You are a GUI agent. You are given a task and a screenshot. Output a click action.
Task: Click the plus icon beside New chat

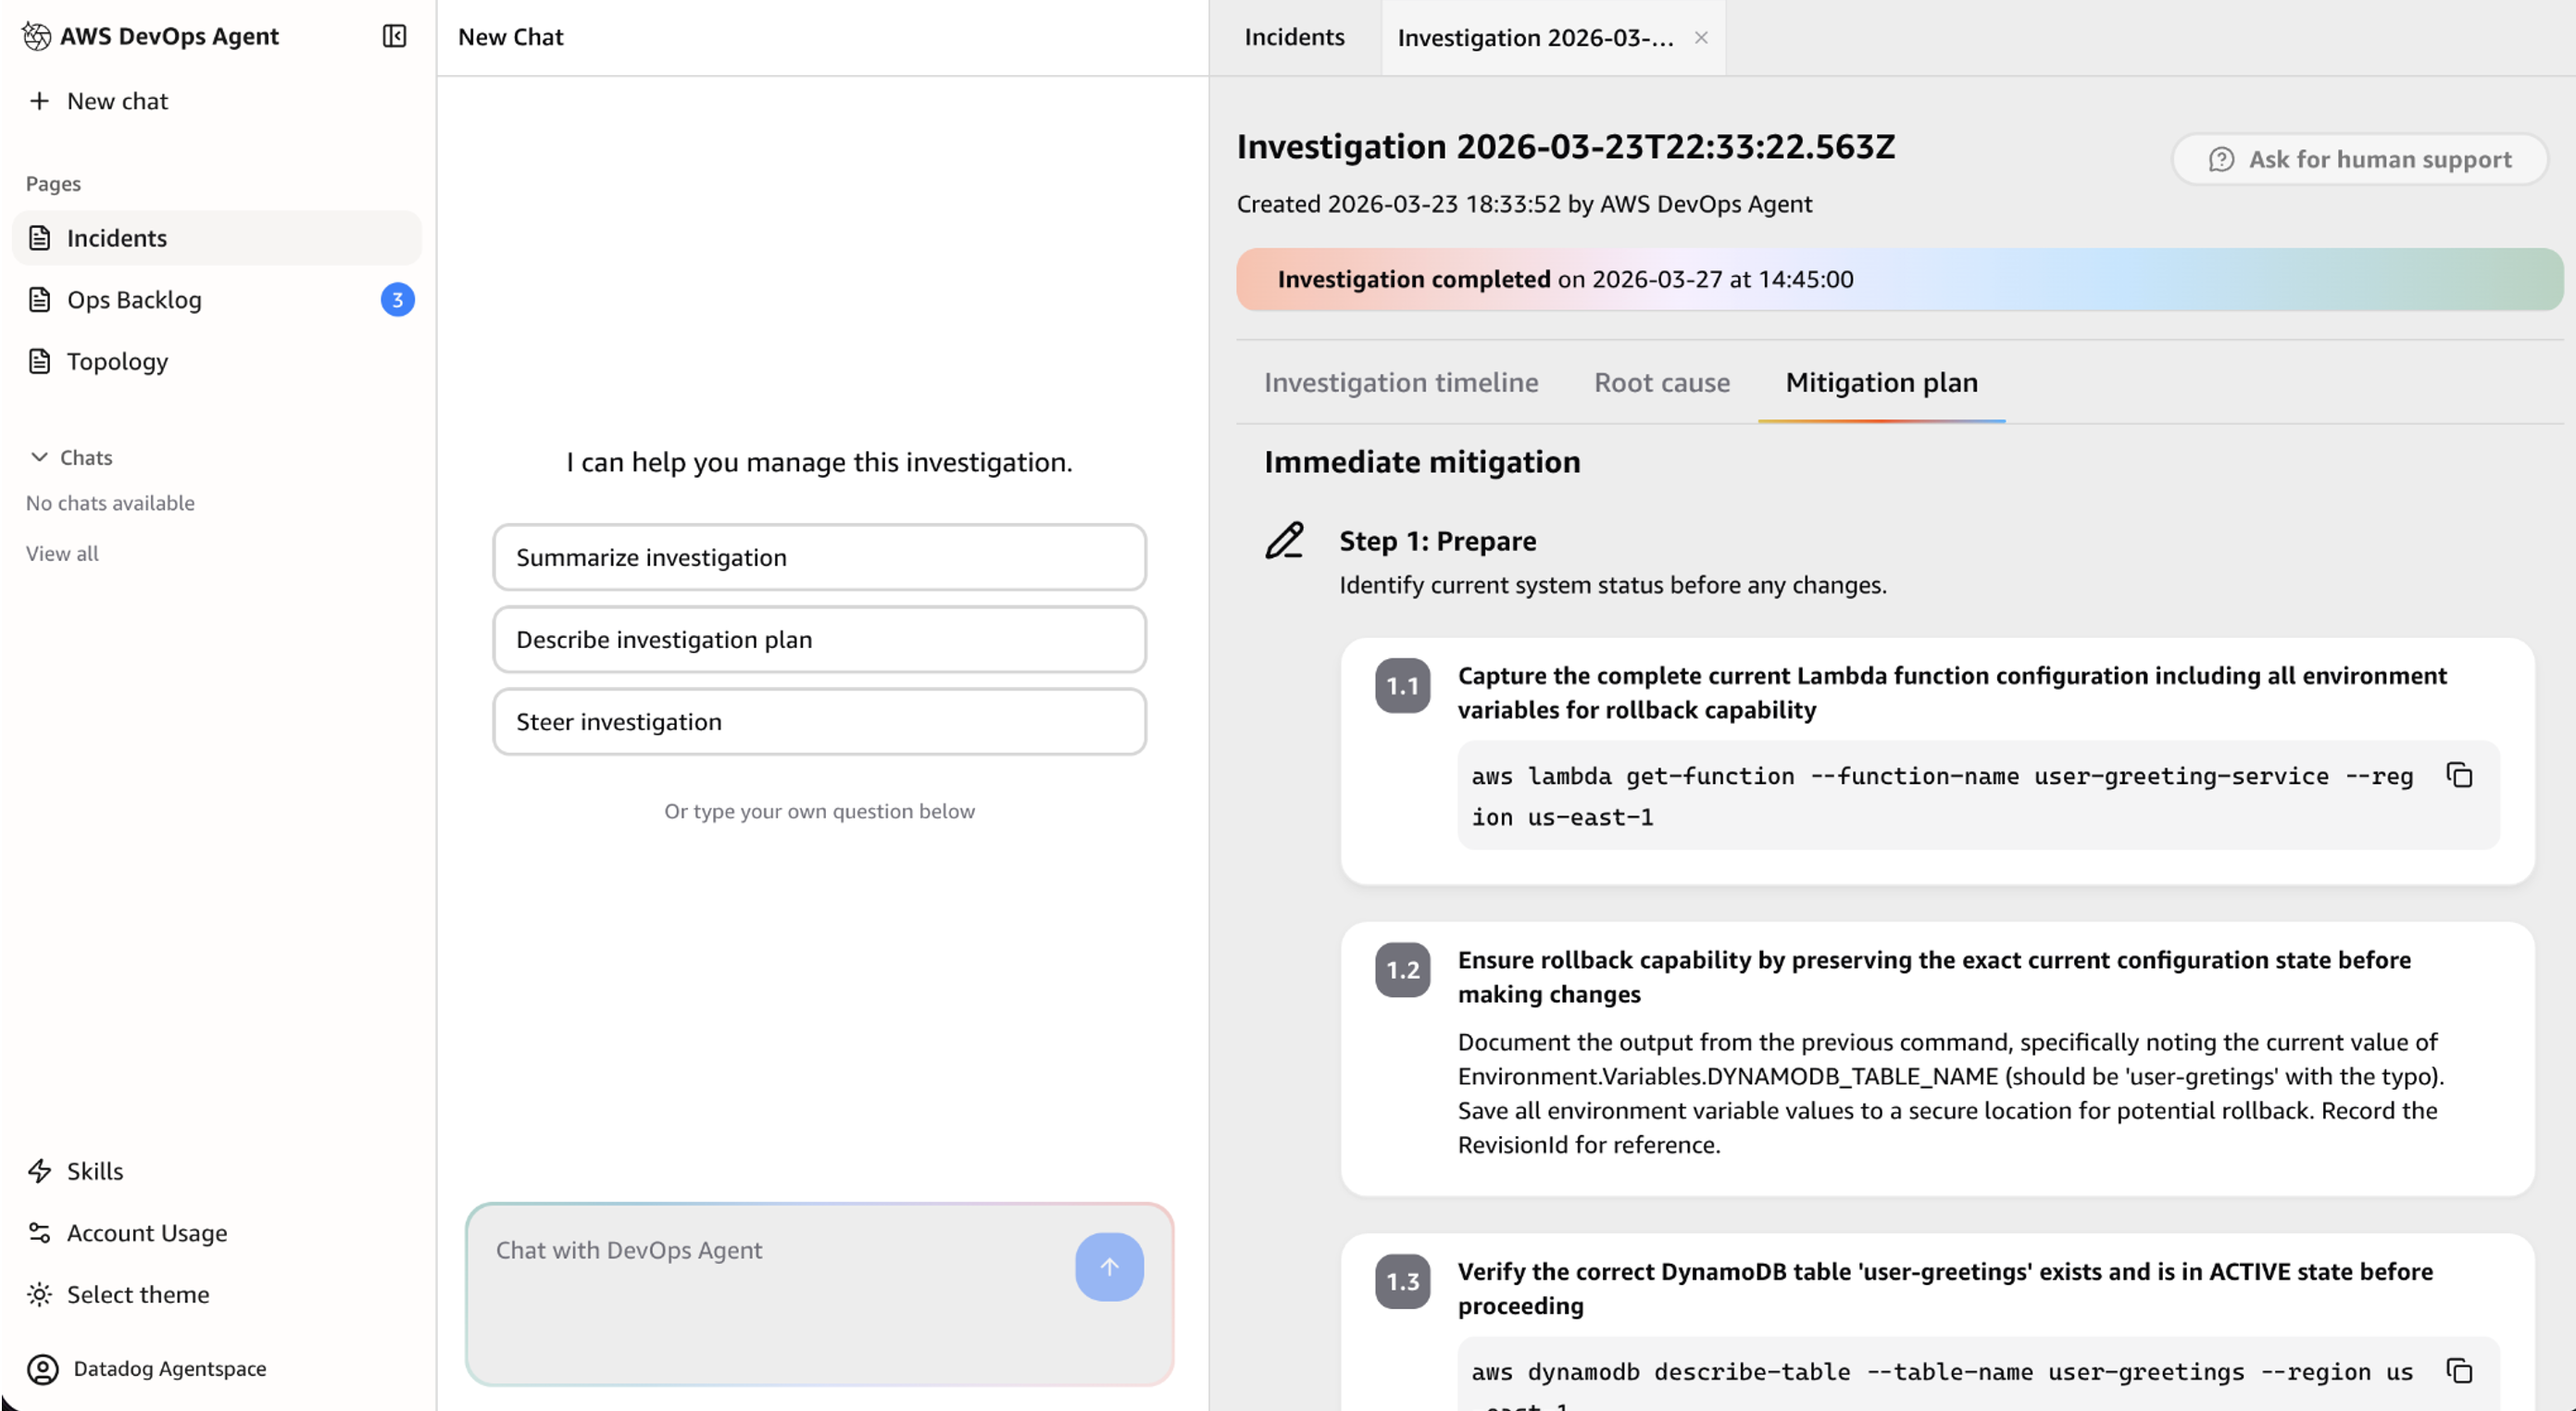pyautogui.click(x=39, y=101)
